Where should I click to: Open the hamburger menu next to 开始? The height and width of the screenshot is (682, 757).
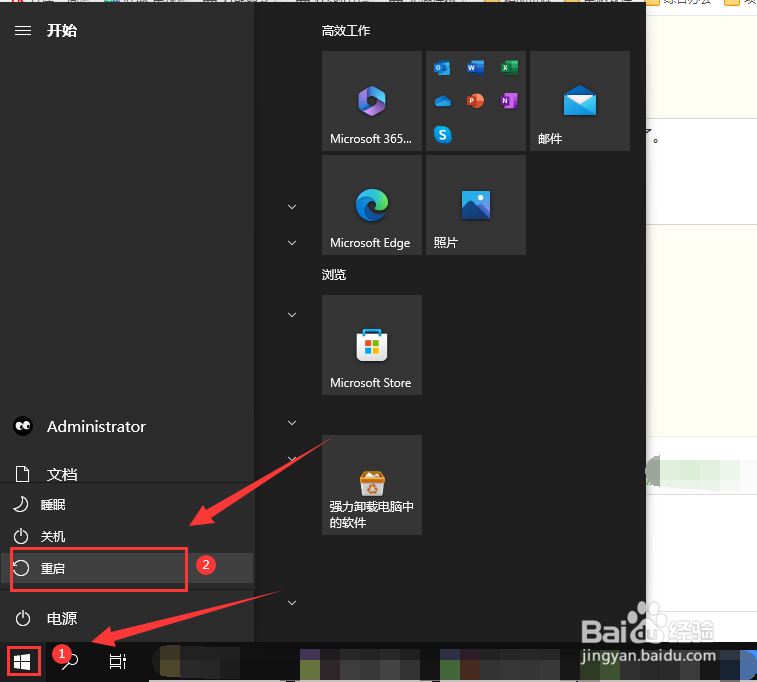23,31
